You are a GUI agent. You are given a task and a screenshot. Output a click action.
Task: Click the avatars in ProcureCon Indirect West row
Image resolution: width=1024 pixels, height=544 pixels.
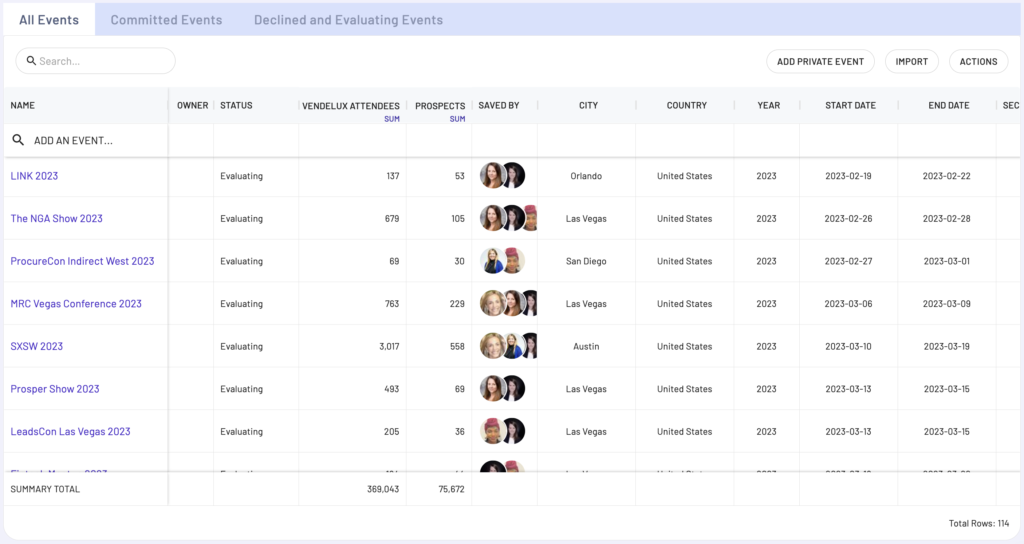502,261
